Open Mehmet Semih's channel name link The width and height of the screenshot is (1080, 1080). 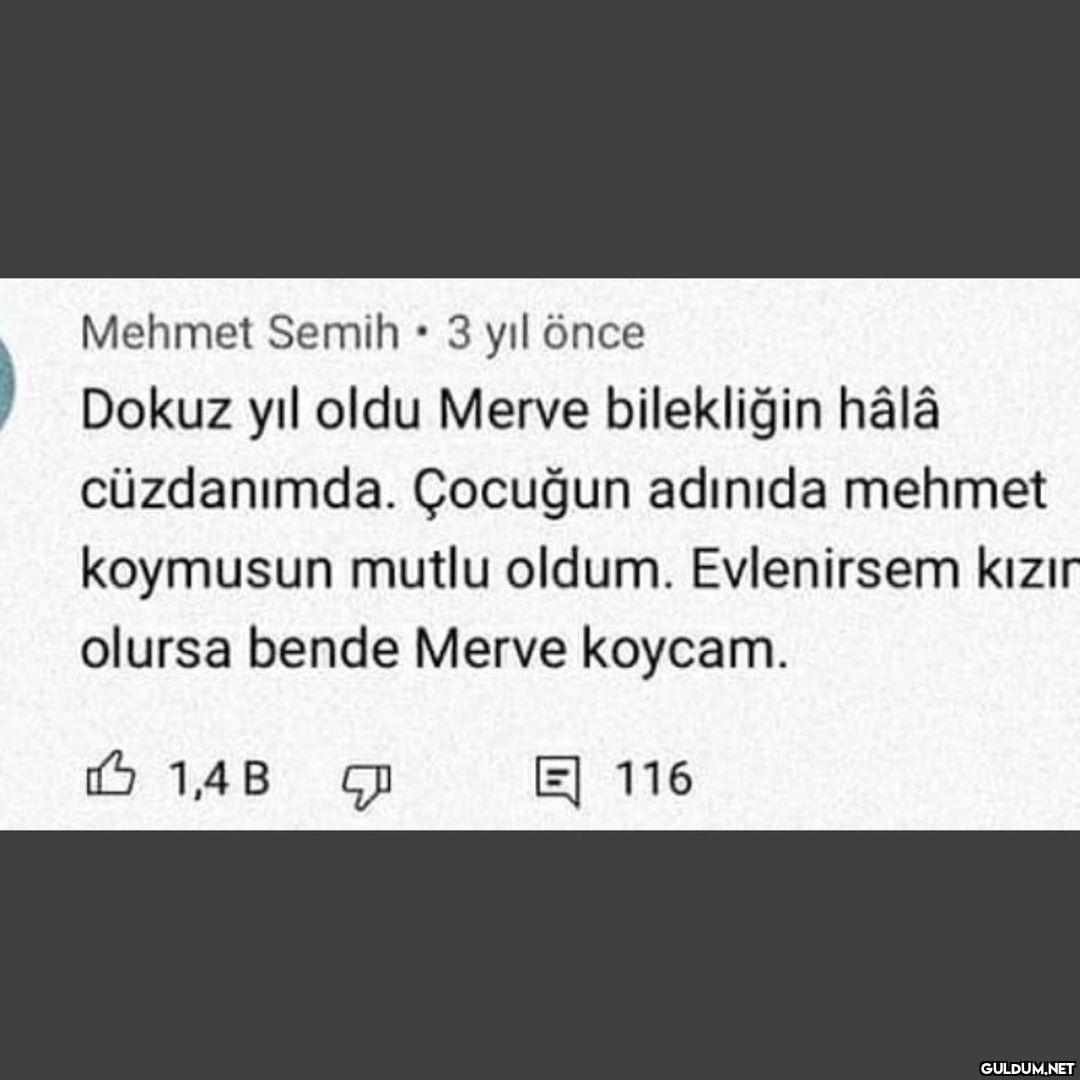[x=240, y=333]
